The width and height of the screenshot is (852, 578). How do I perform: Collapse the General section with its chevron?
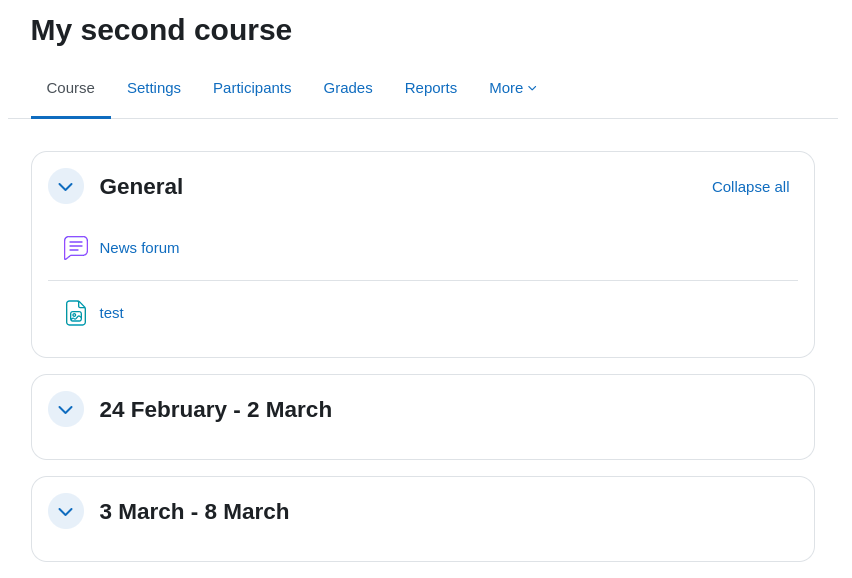(66, 186)
